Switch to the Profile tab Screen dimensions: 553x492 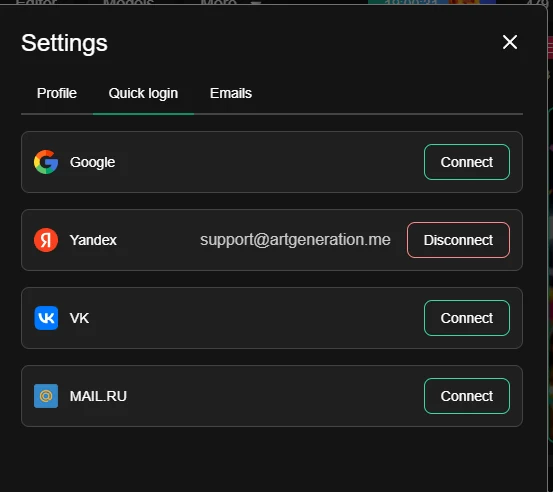coord(57,93)
